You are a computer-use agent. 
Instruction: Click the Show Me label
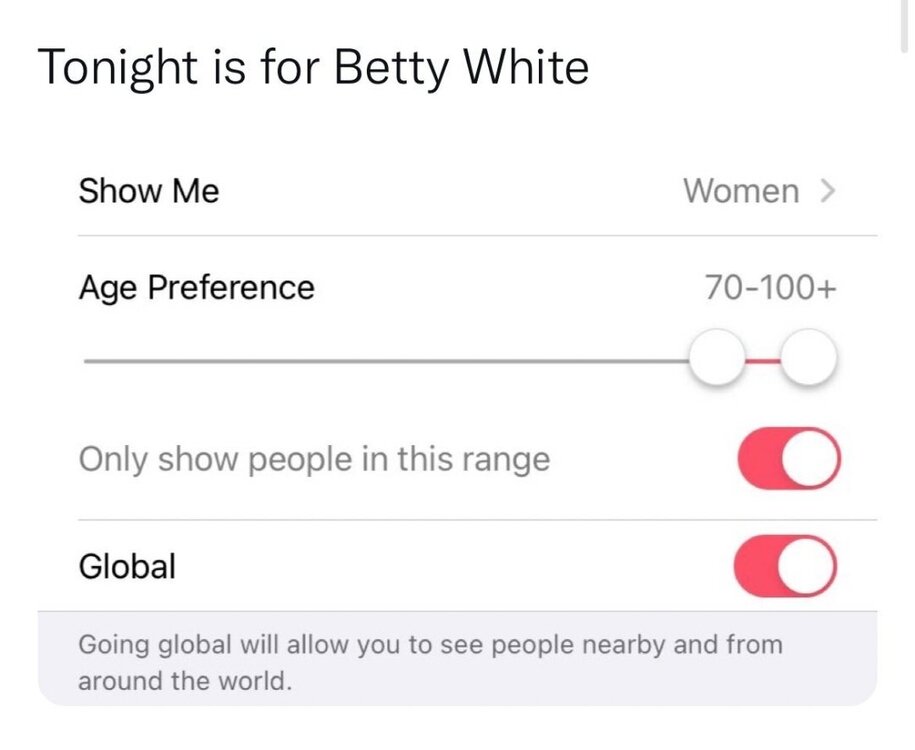[148, 191]
